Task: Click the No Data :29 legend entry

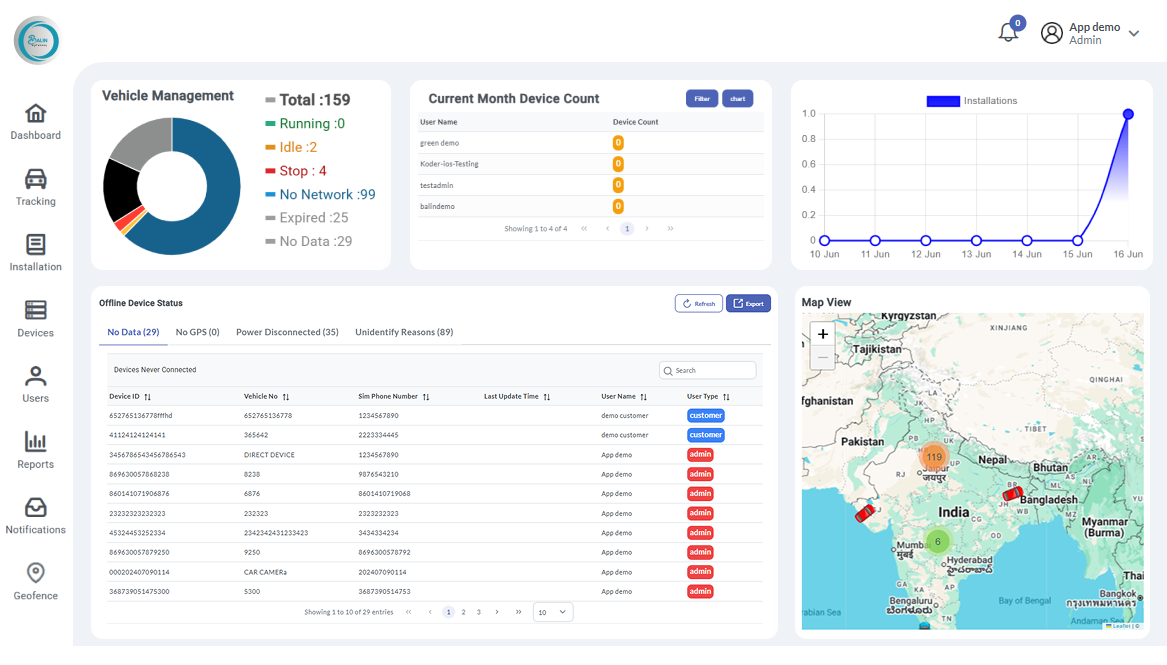Action: tap(309, 242)
